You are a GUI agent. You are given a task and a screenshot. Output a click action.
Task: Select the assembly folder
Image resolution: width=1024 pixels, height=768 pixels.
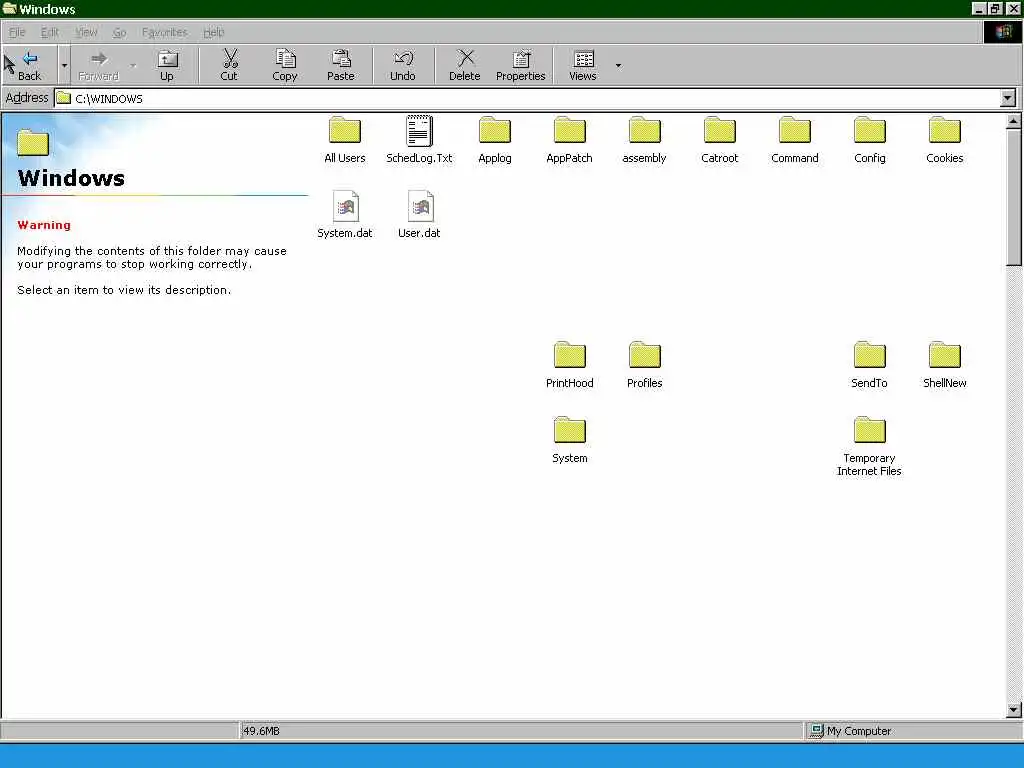click(x=645, y=140)
